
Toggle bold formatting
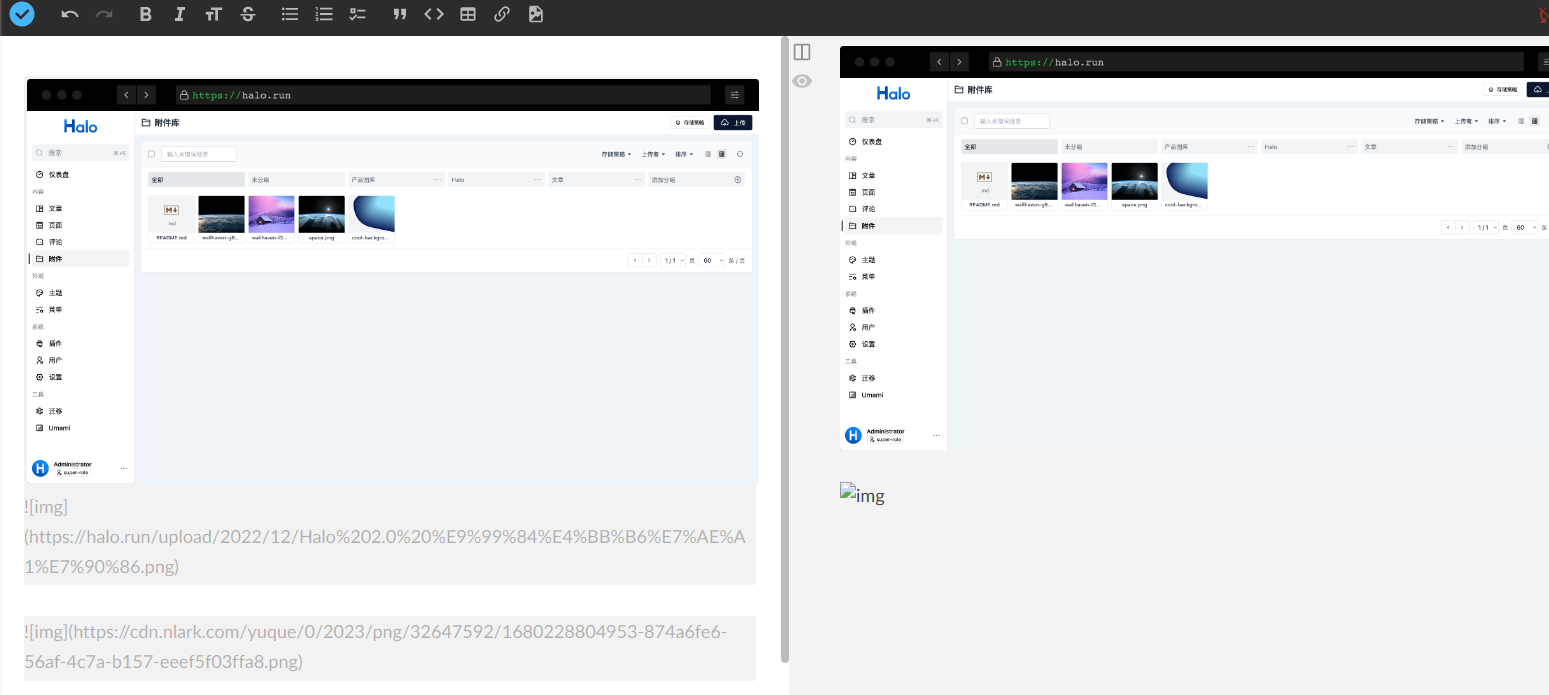[146, 14]
